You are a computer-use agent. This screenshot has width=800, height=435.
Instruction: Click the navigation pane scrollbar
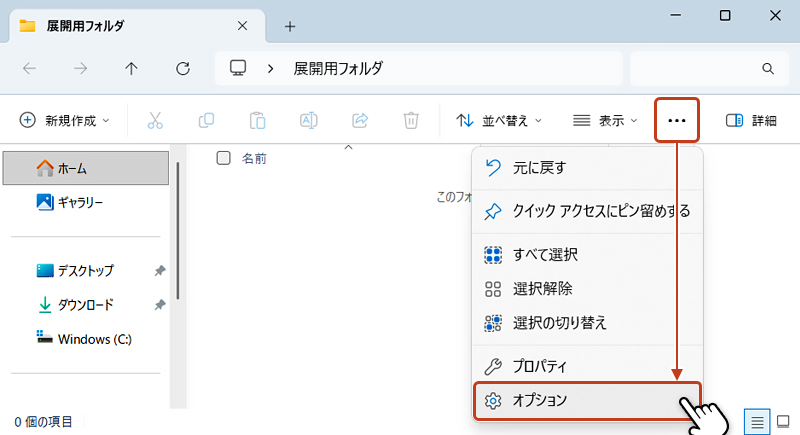coord(178,231)
